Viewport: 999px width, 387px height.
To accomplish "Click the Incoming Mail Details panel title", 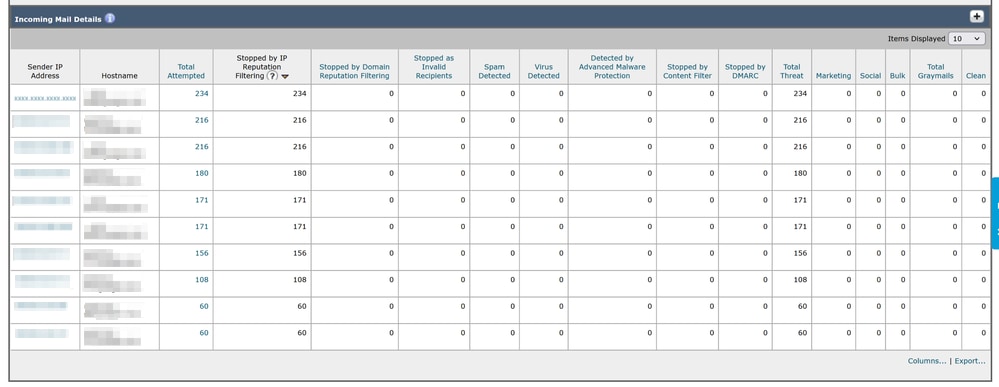I will (58, 19).
